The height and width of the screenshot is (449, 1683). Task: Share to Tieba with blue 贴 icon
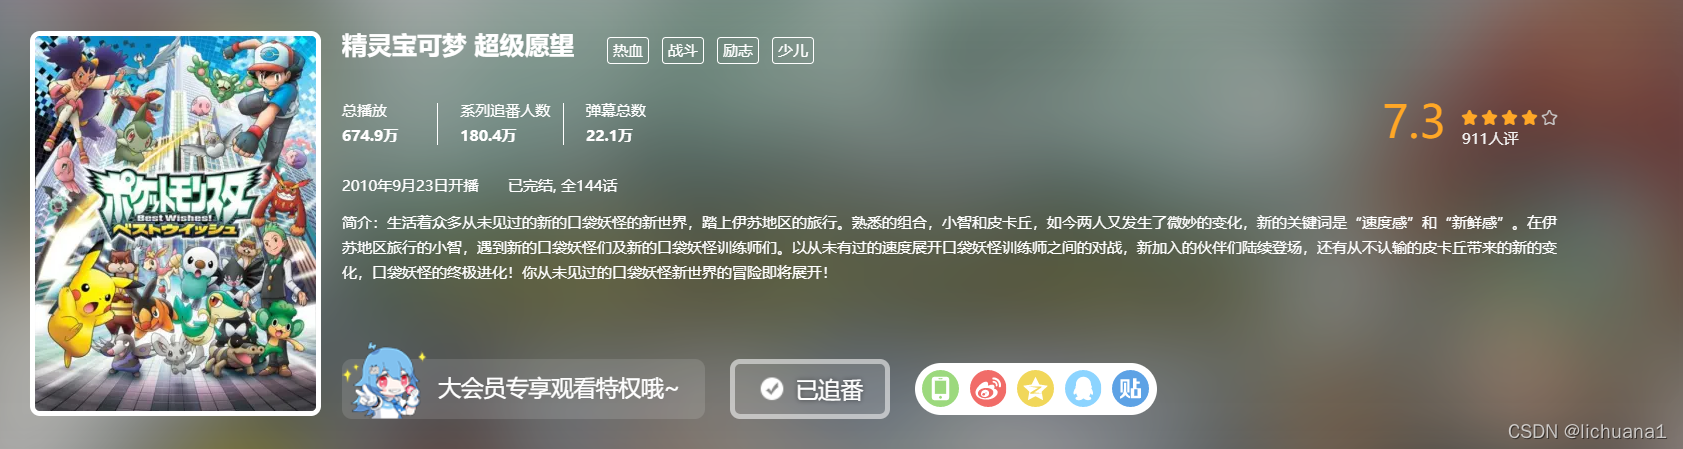pyautogui.click(x=1130, y=389)
